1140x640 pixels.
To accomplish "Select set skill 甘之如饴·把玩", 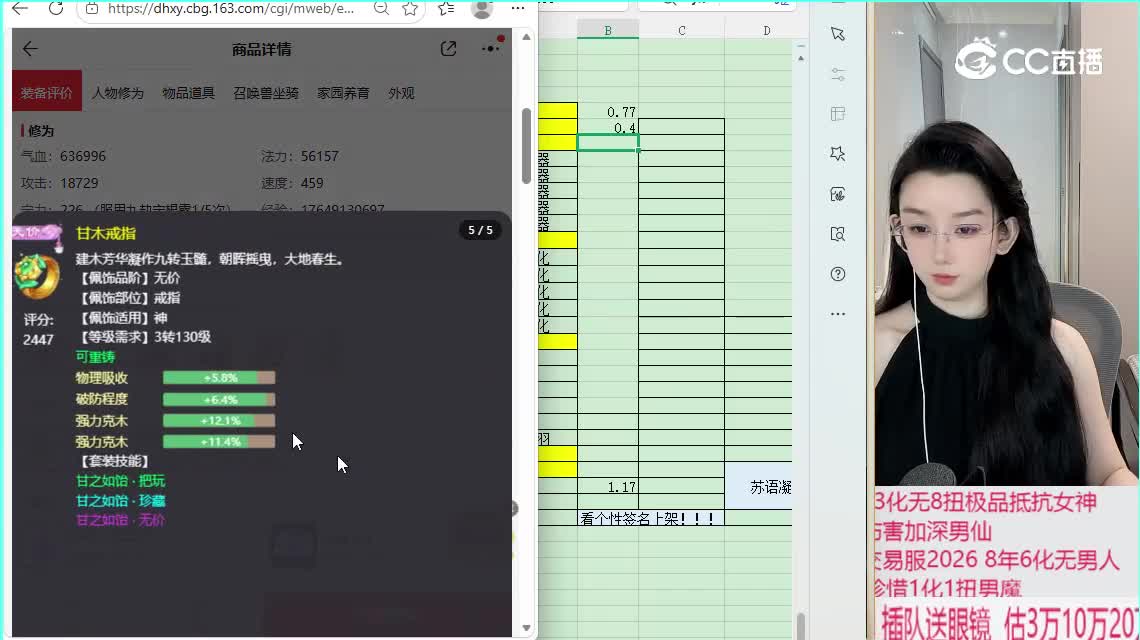I will (x=121, y=481).
